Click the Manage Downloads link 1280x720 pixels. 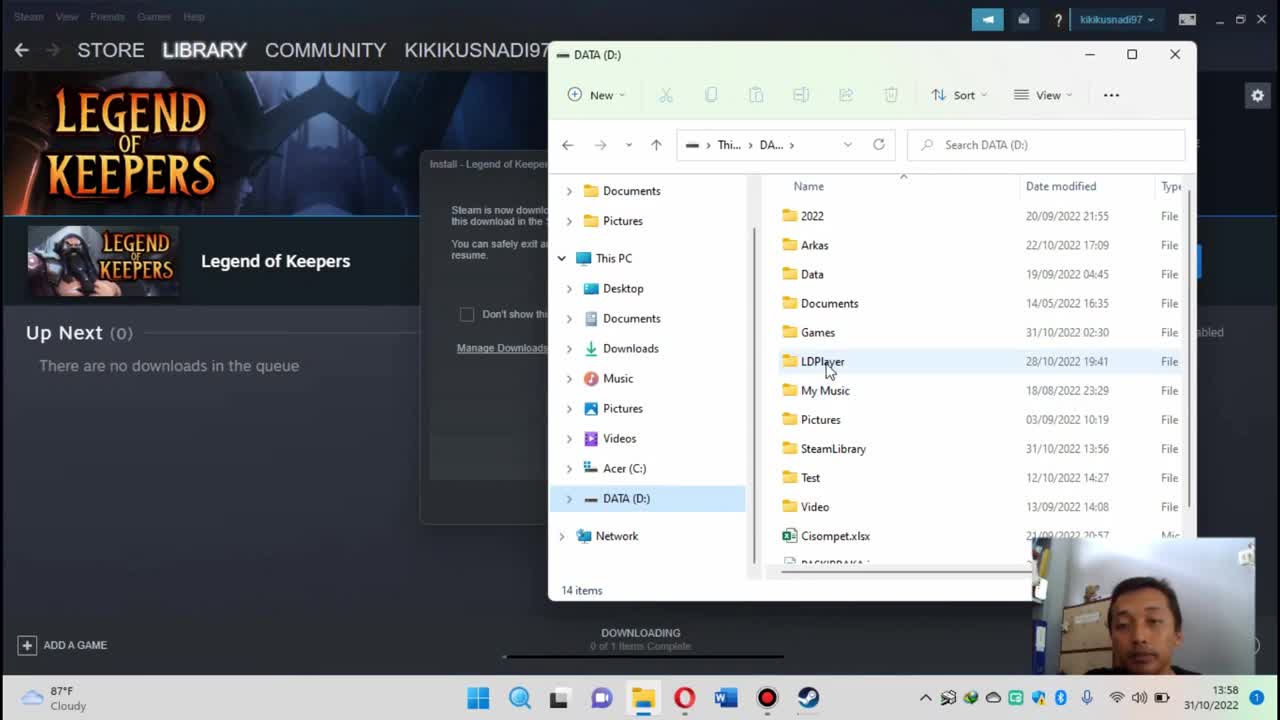502,348
